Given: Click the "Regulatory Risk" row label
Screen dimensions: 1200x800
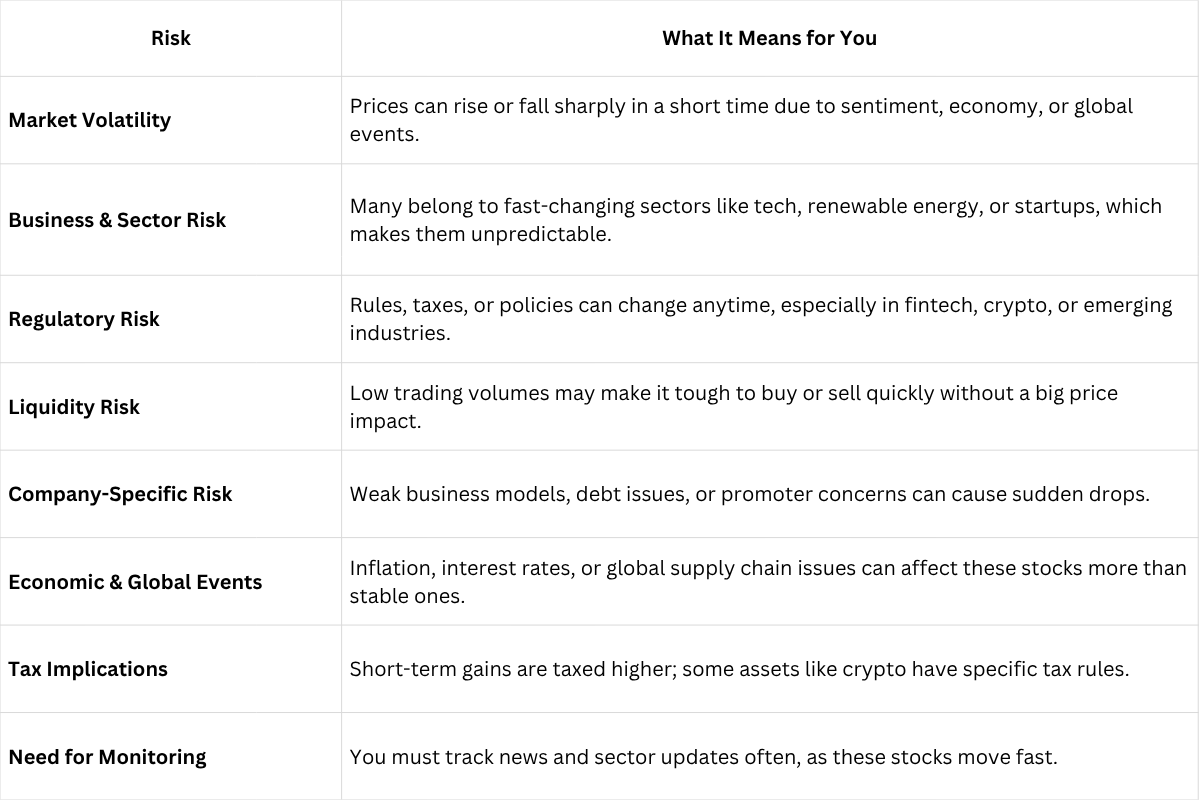Looking at the screenshot, I should click(x=84, y=319).
